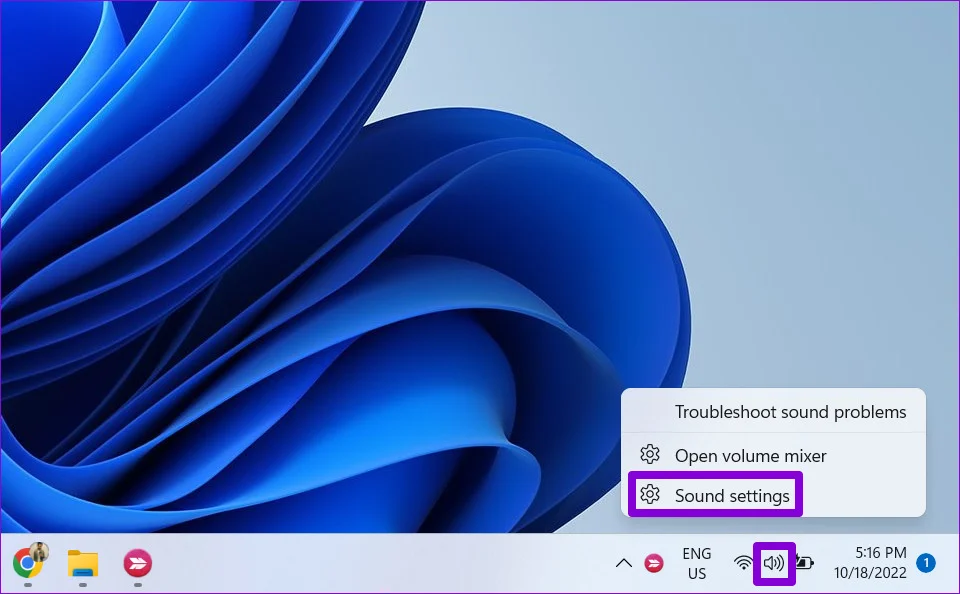Click the battery status icon

tap(804, 564)
